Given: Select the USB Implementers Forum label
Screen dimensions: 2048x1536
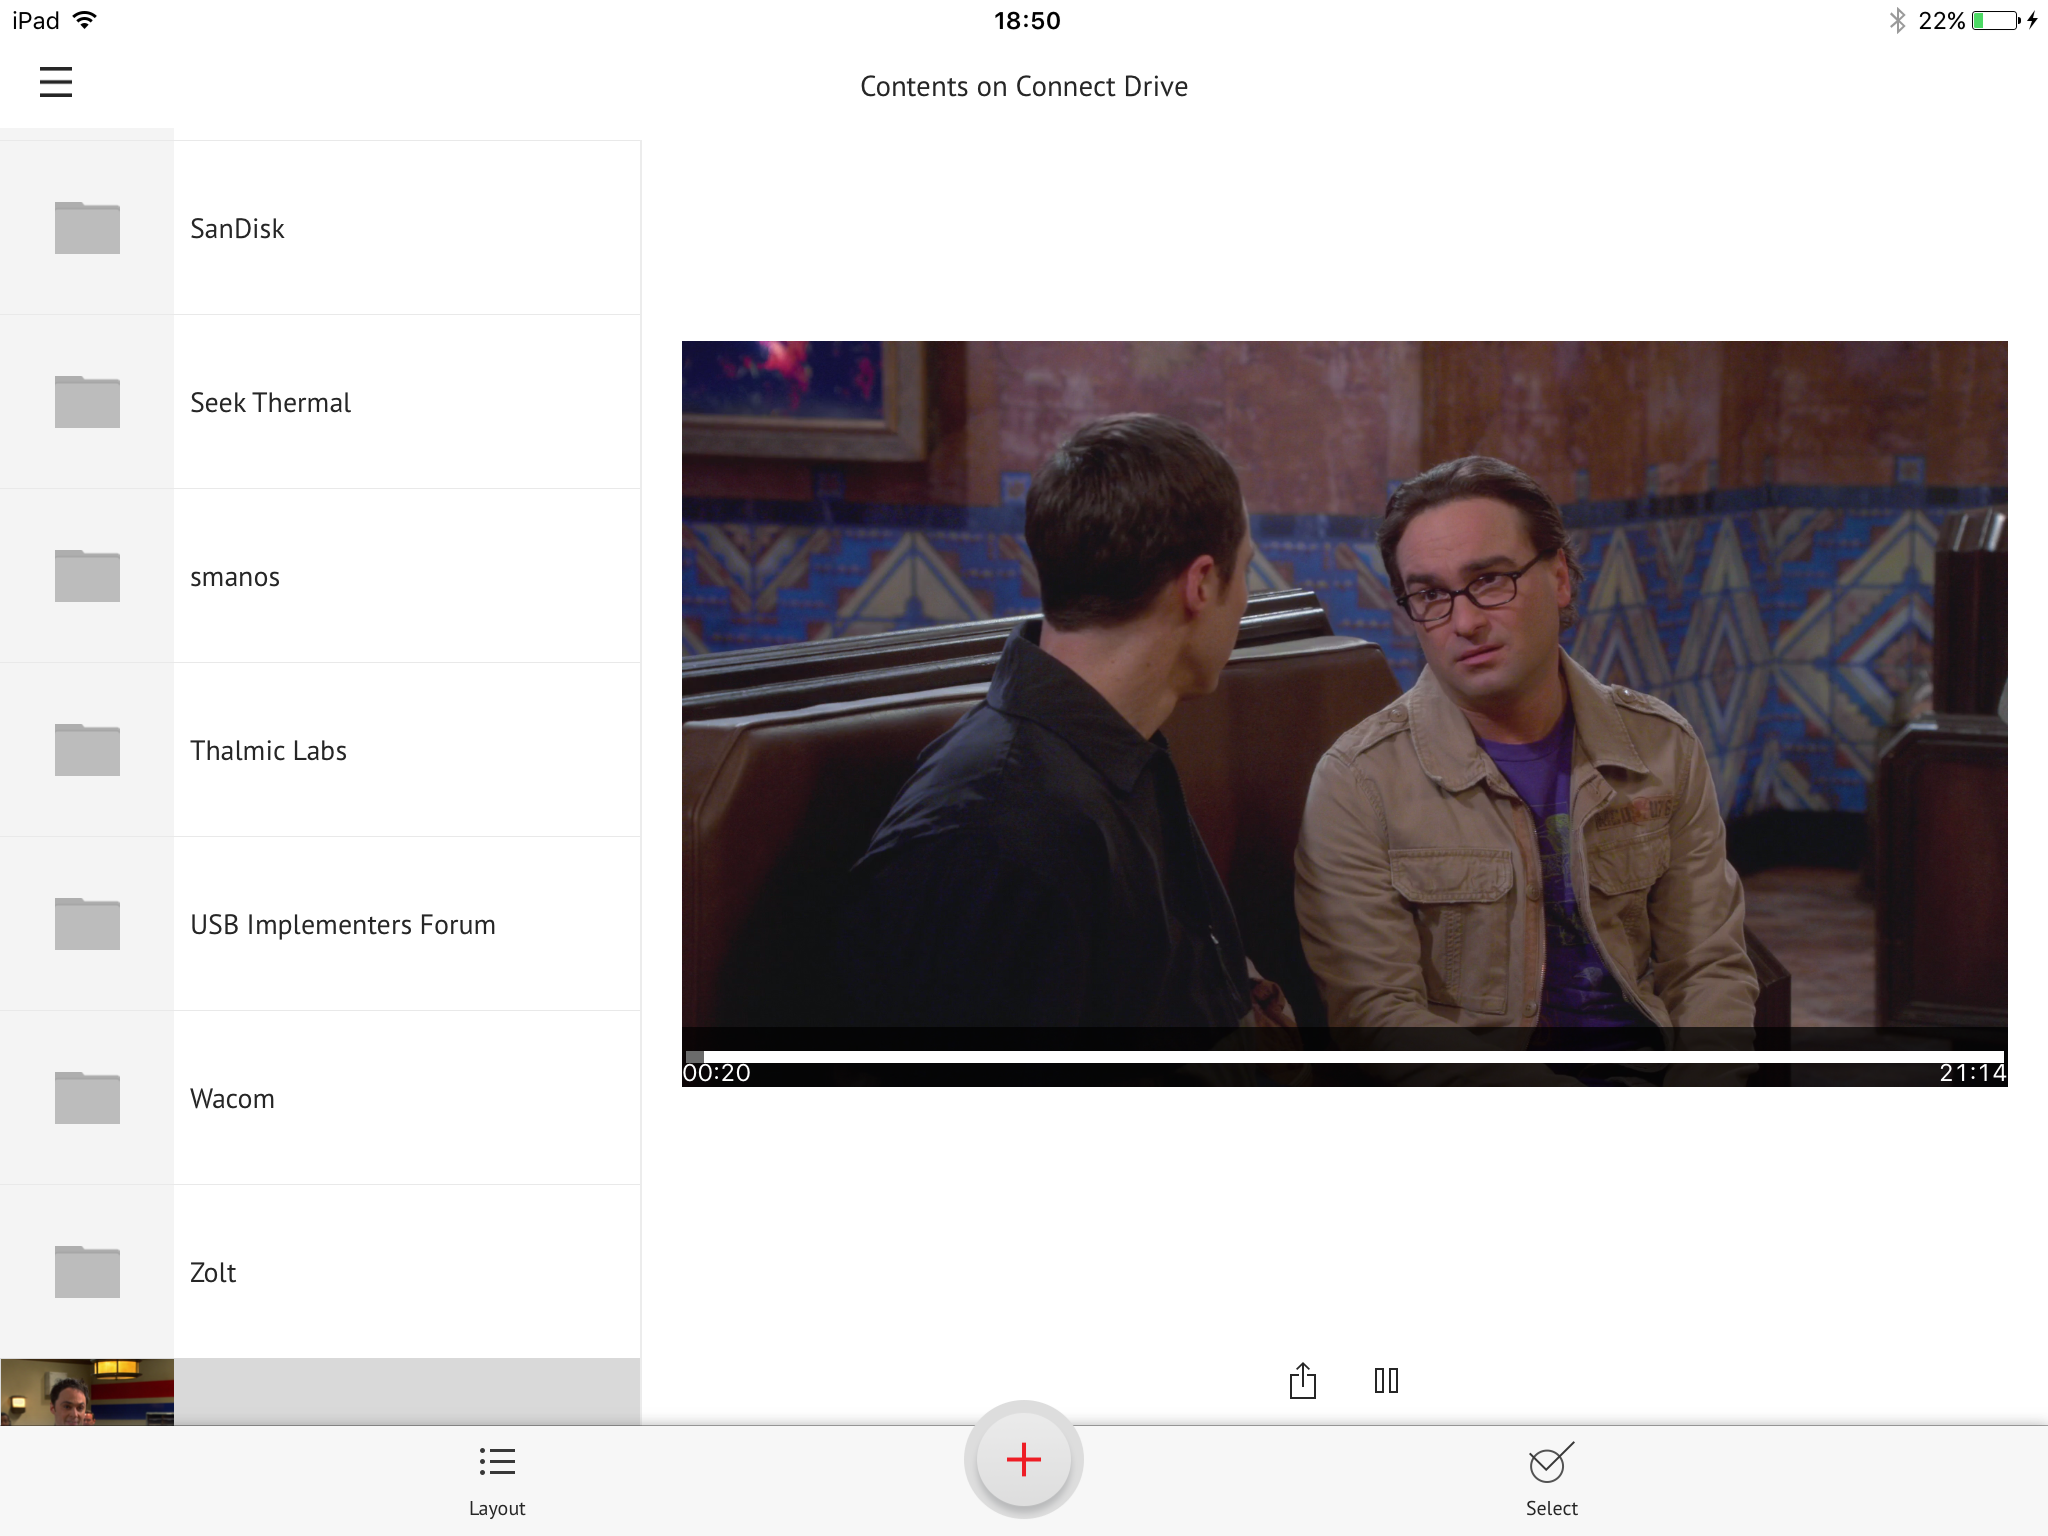Looking at the screenshot, I should pyautogui.click(x=343, y=925).
